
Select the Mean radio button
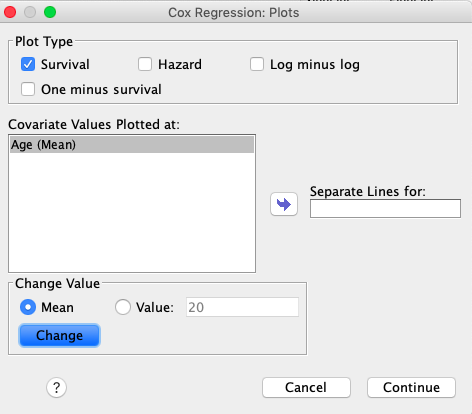click(28, 307)
